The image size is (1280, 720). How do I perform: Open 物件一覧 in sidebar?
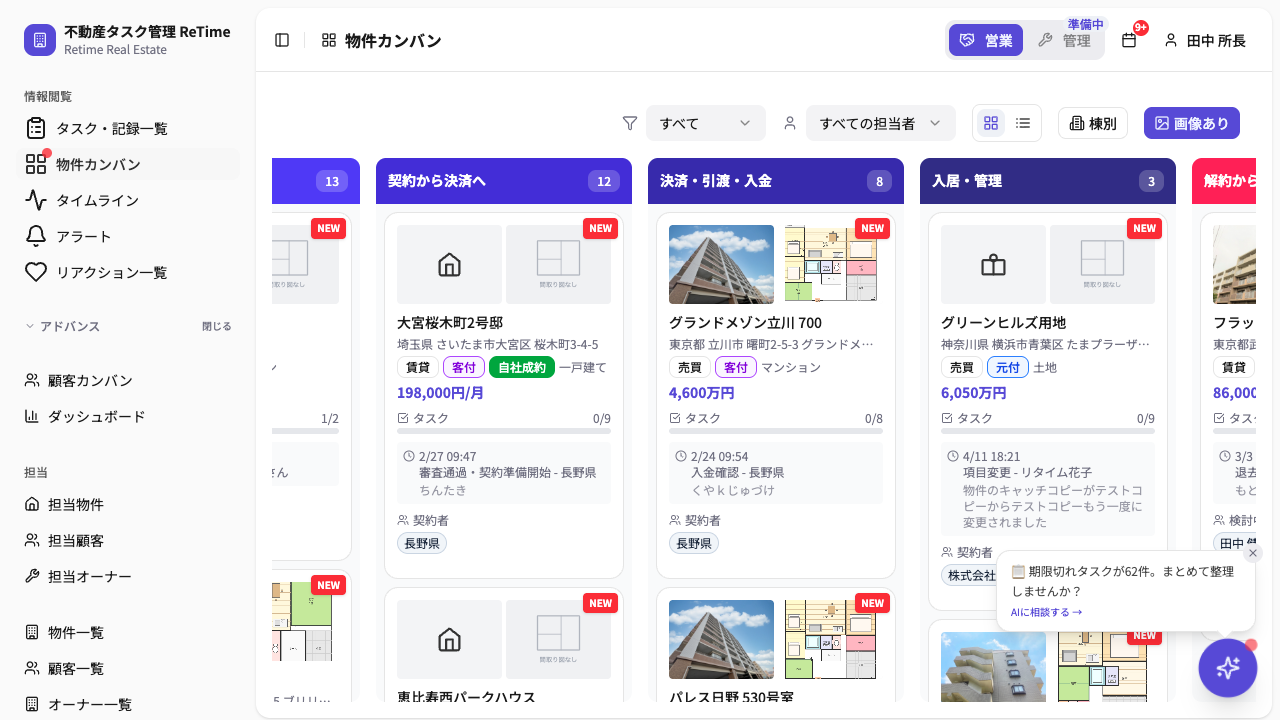click(128, 632)
